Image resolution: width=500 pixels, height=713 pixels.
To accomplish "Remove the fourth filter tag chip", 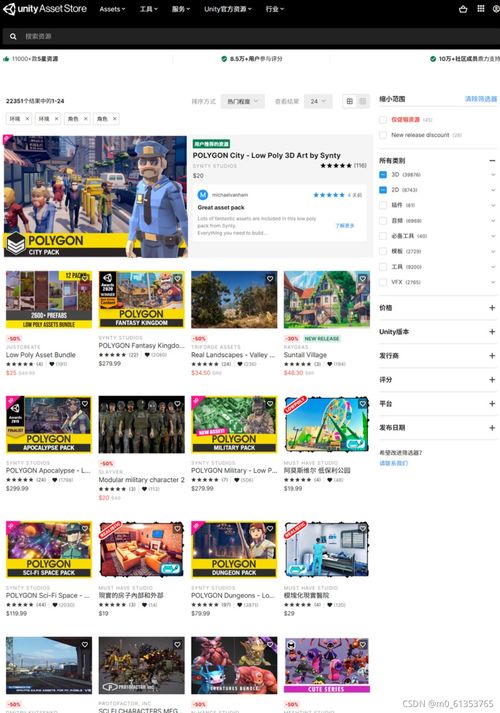I will point(115,119).
